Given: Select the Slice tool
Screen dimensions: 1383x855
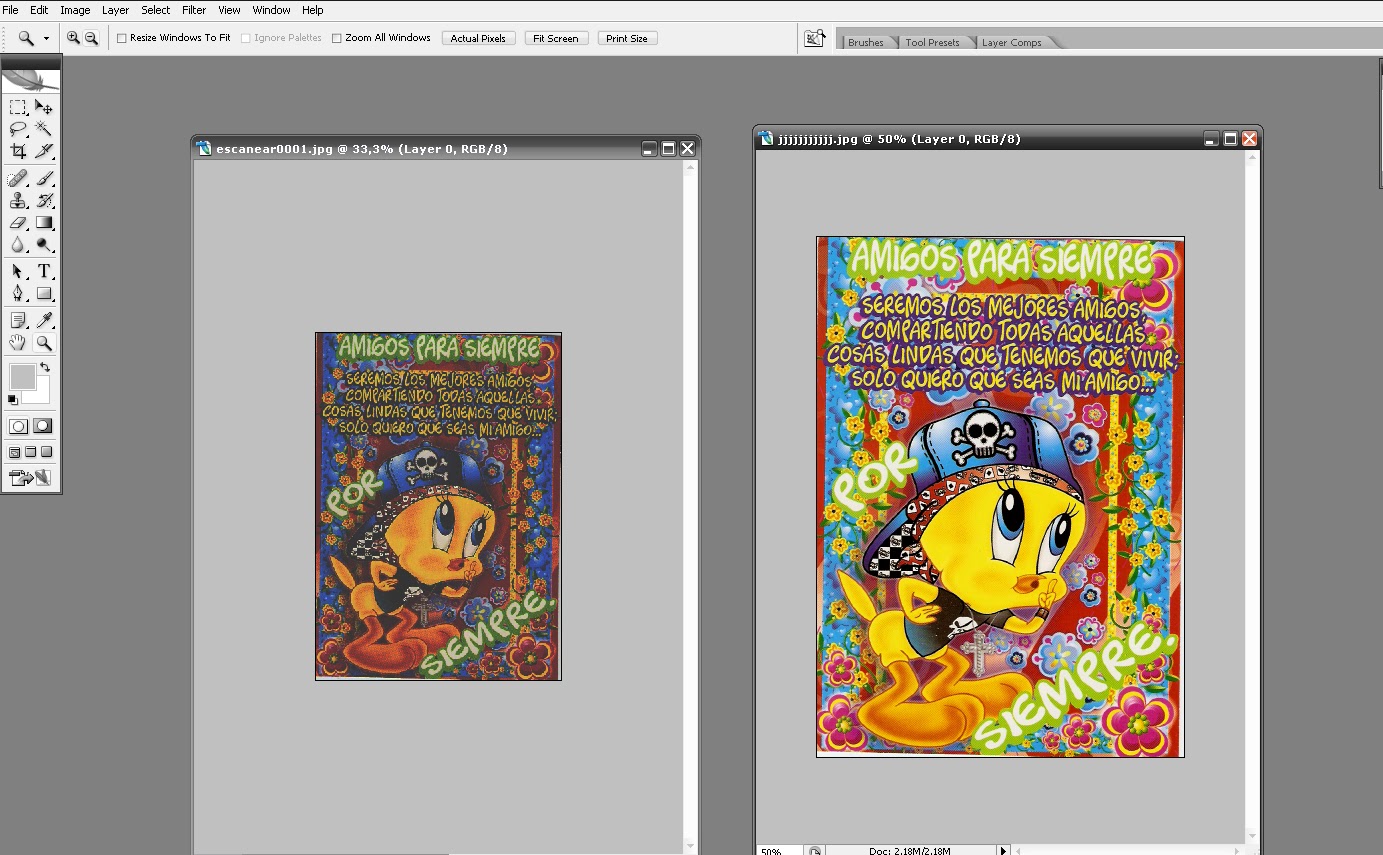Looking at the screenshot, I should point(44,151).
